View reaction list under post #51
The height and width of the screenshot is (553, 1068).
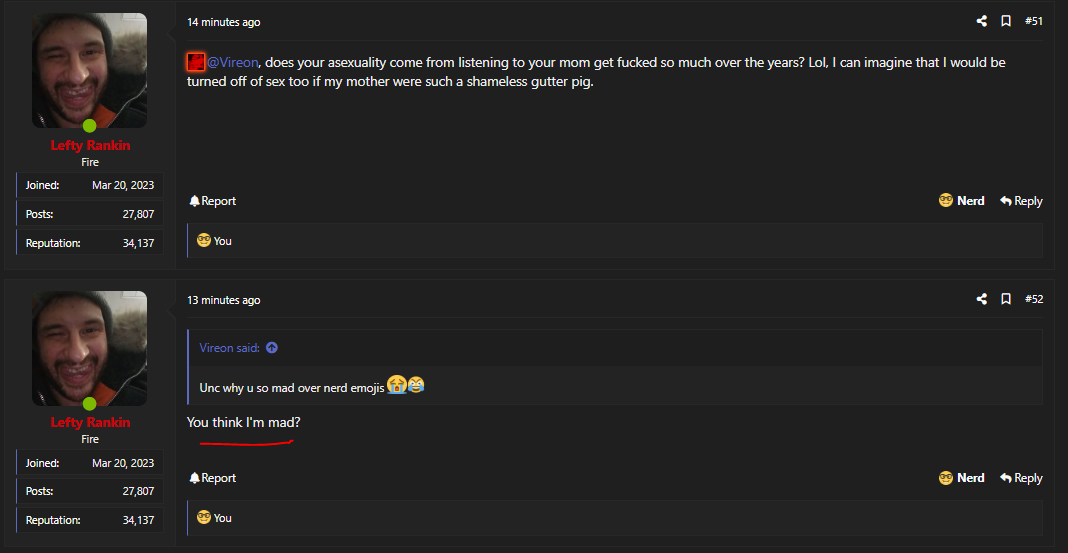pos(214,241)
